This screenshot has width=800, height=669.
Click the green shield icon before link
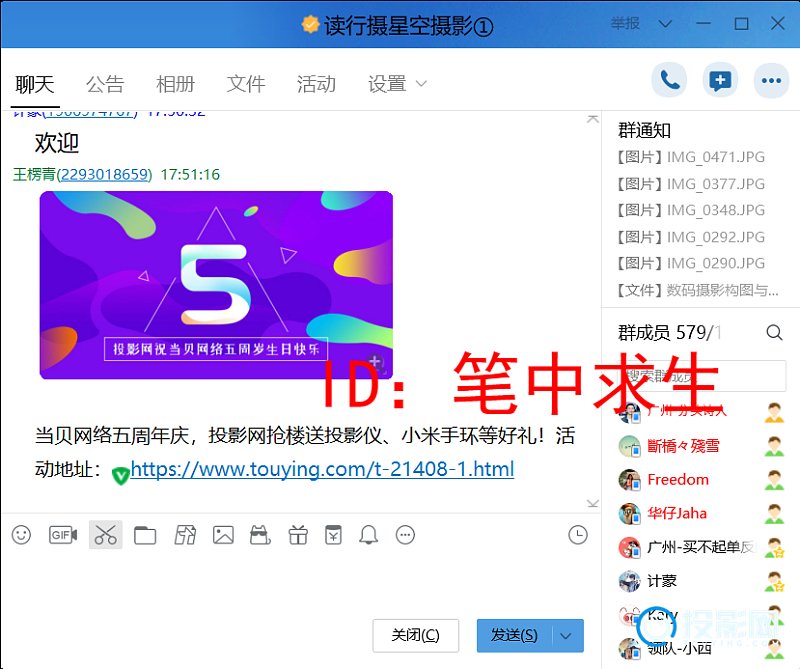(x=120, y=475)
